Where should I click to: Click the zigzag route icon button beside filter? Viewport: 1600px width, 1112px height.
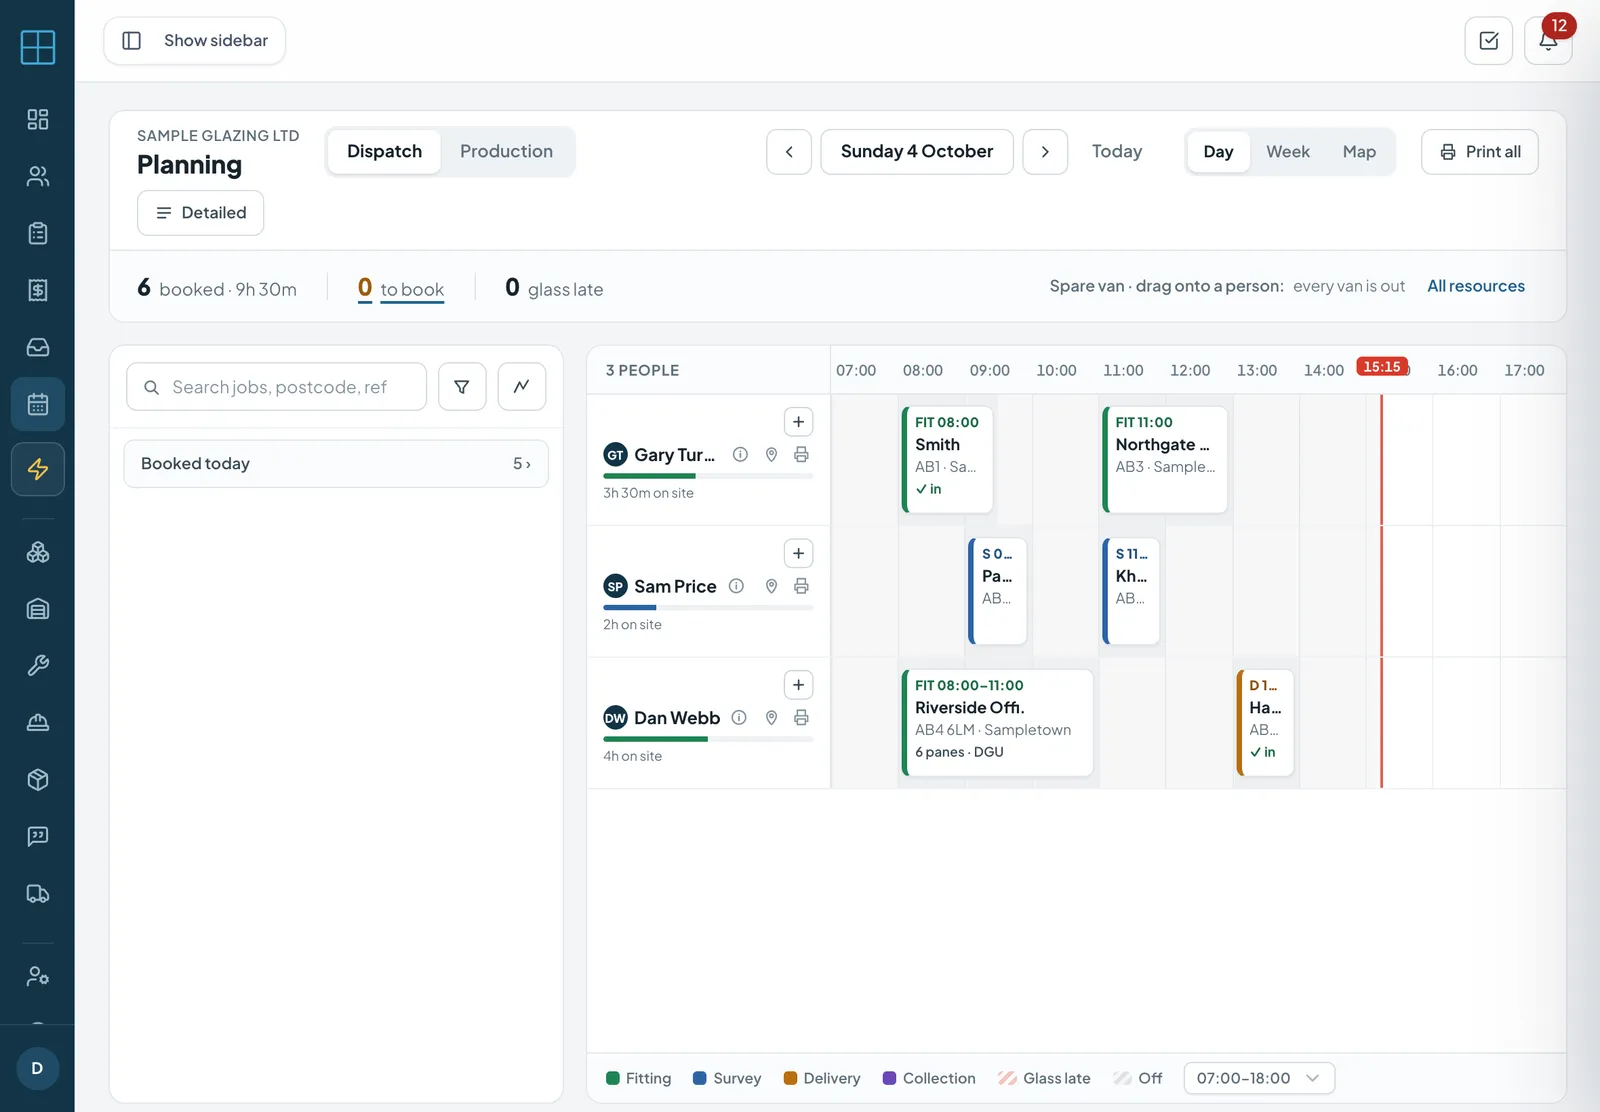point(522,387)
